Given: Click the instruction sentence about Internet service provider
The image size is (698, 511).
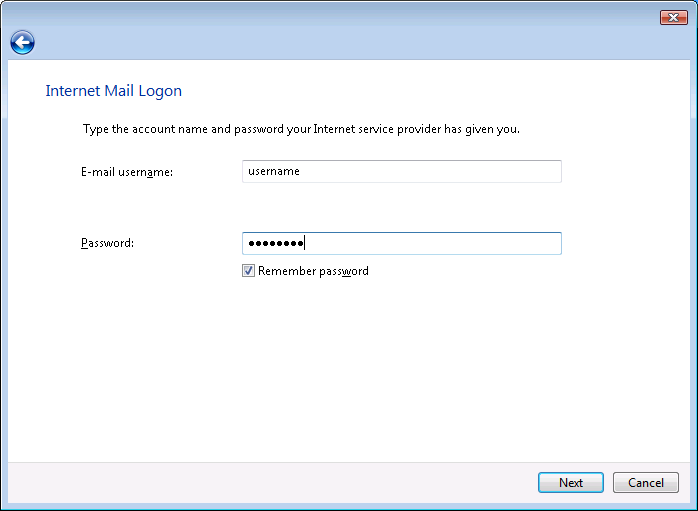Looking at the screenshot, I should (300, 129).
